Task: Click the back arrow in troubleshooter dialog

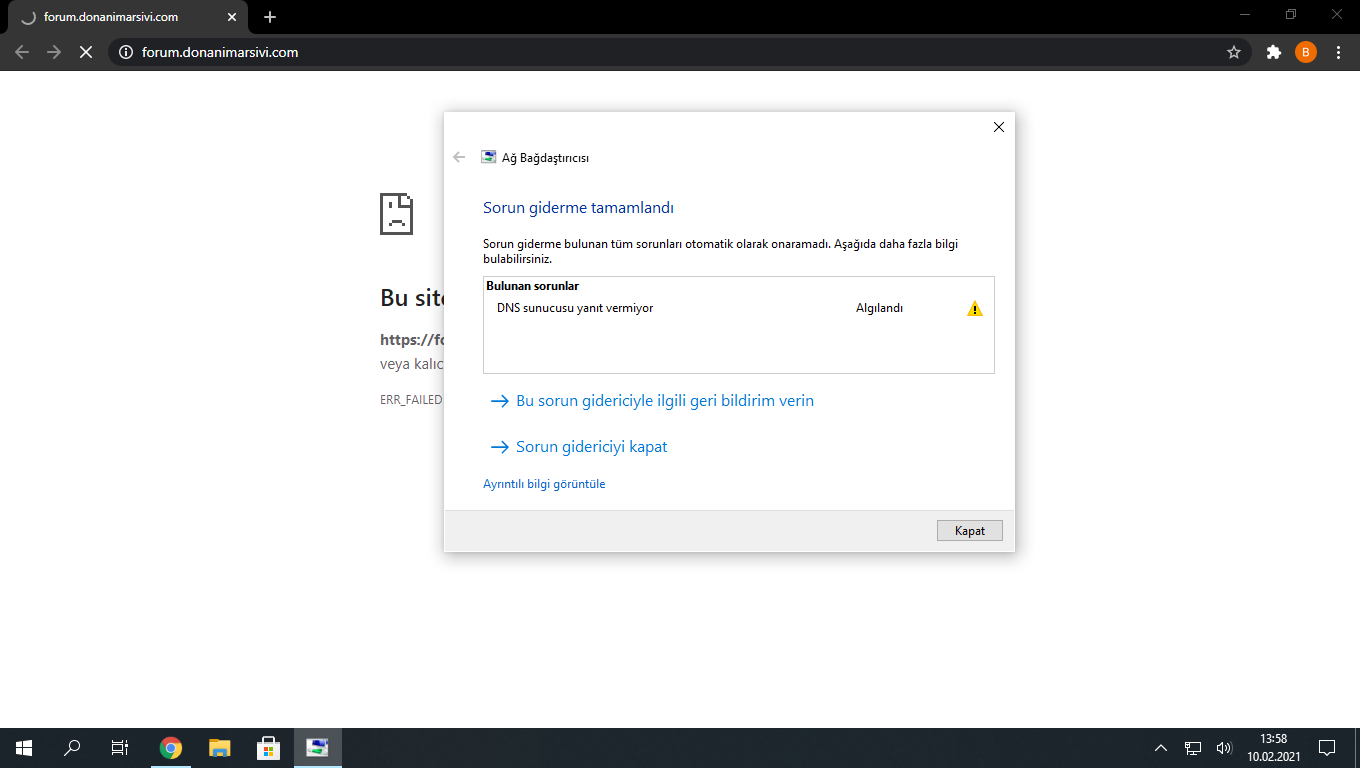Action: (x=459, y=157)
